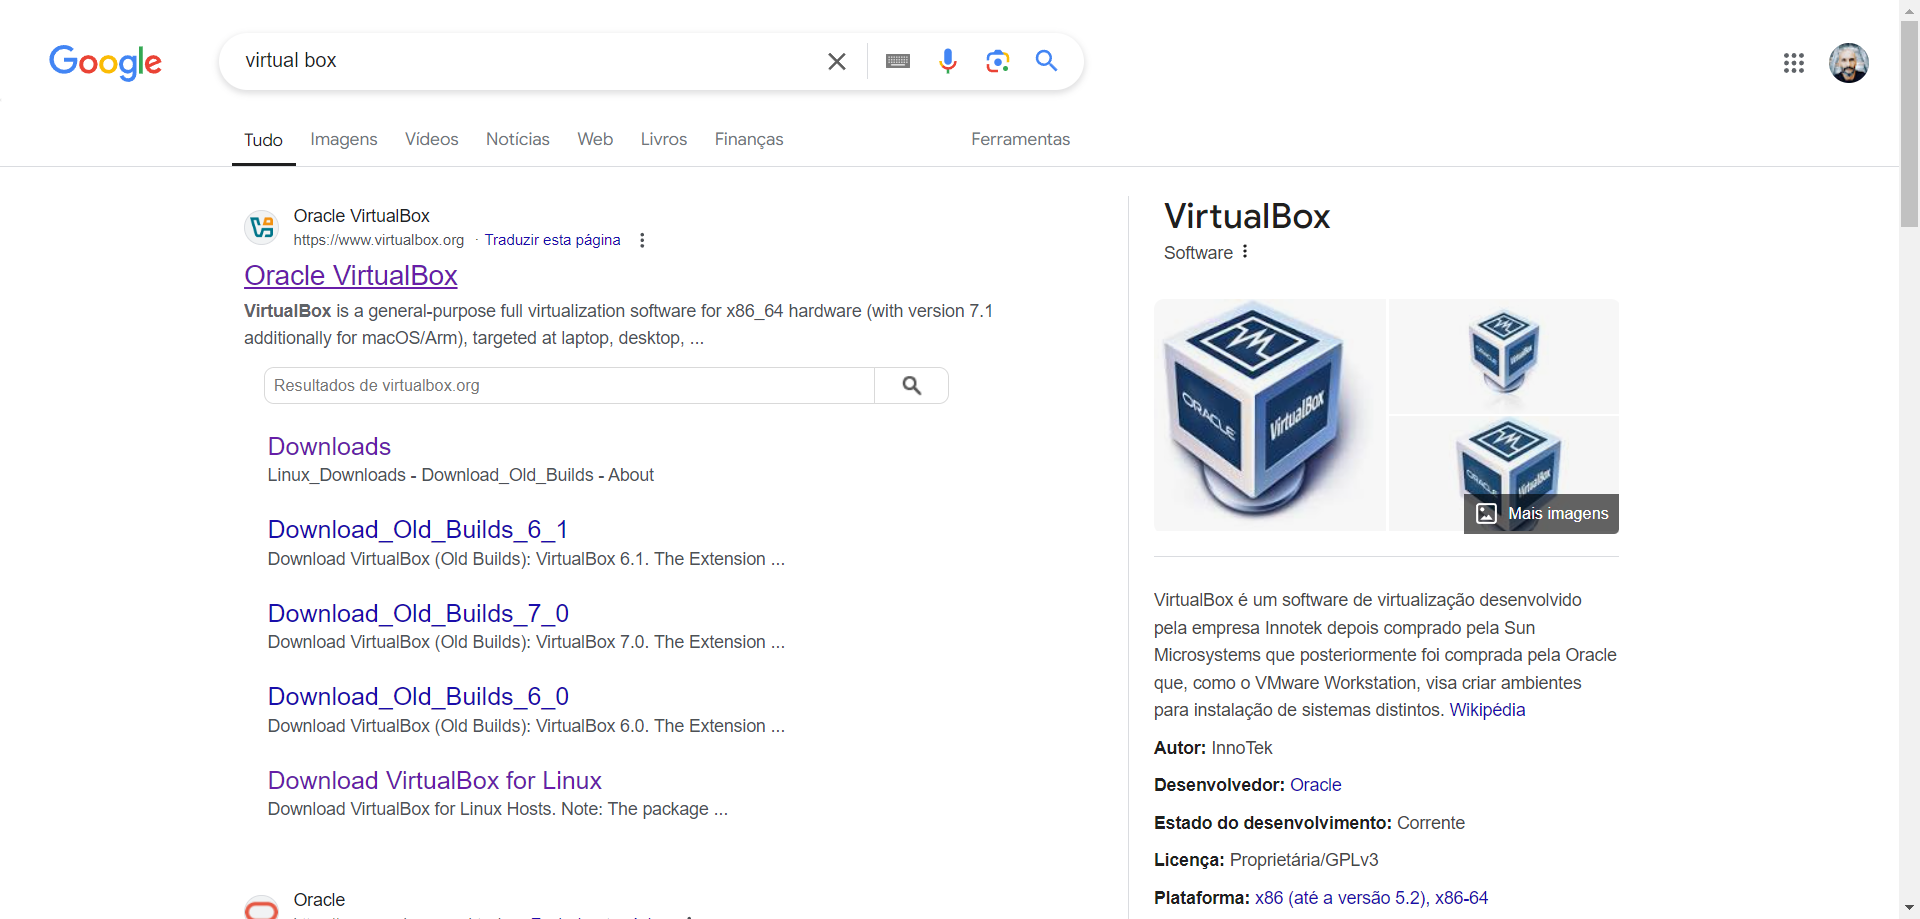Click the second result's Oracle site name
This screenshot has height=919, width=1920.
pos(319,900)
